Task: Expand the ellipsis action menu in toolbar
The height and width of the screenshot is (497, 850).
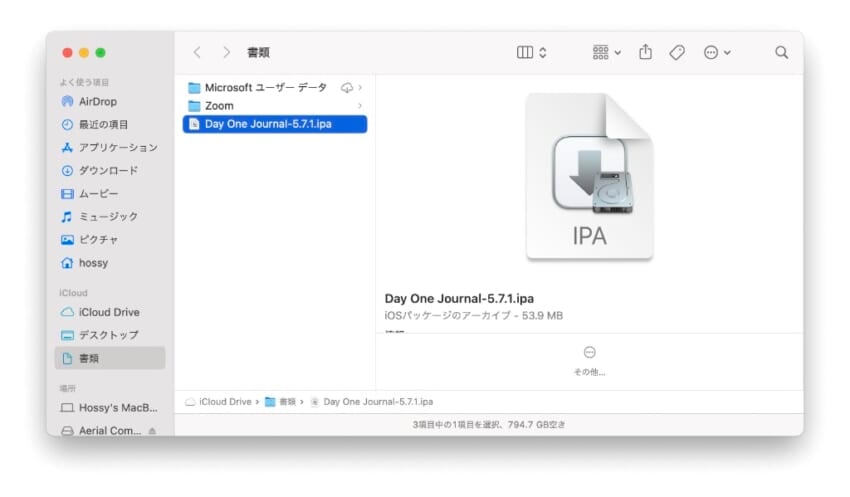Action: click(716, 52)
